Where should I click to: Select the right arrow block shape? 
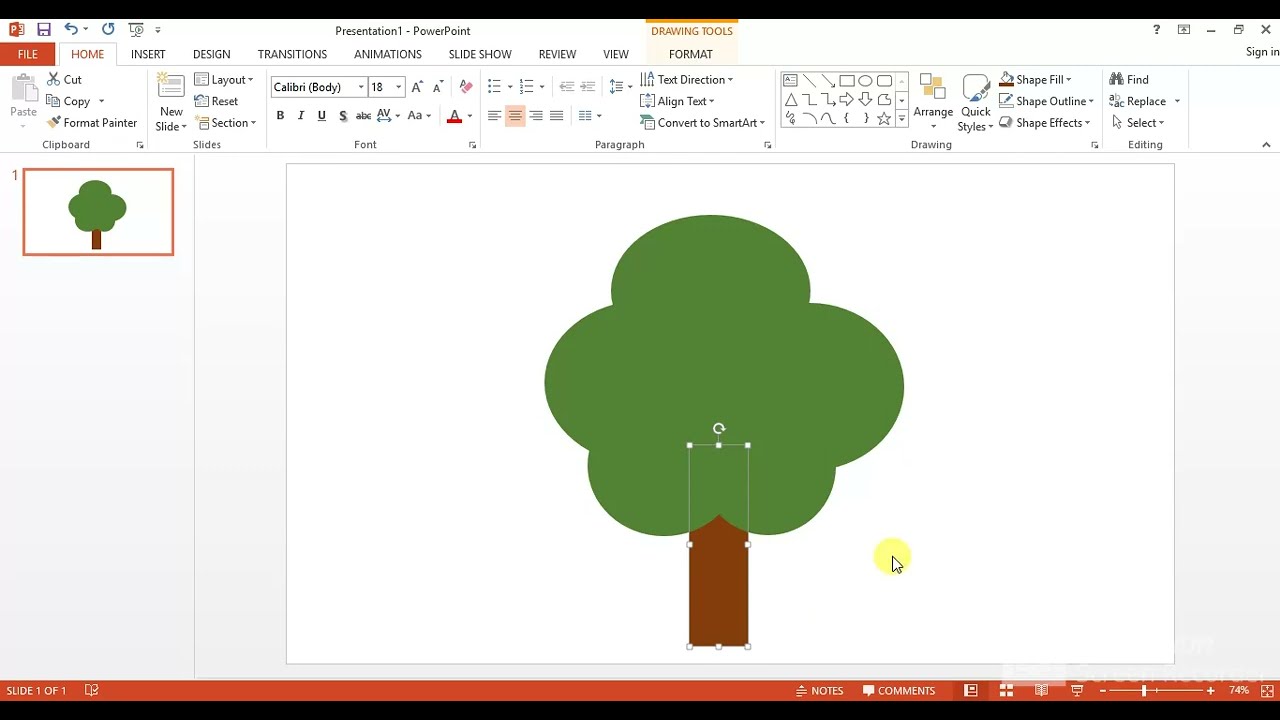(846, 99)
